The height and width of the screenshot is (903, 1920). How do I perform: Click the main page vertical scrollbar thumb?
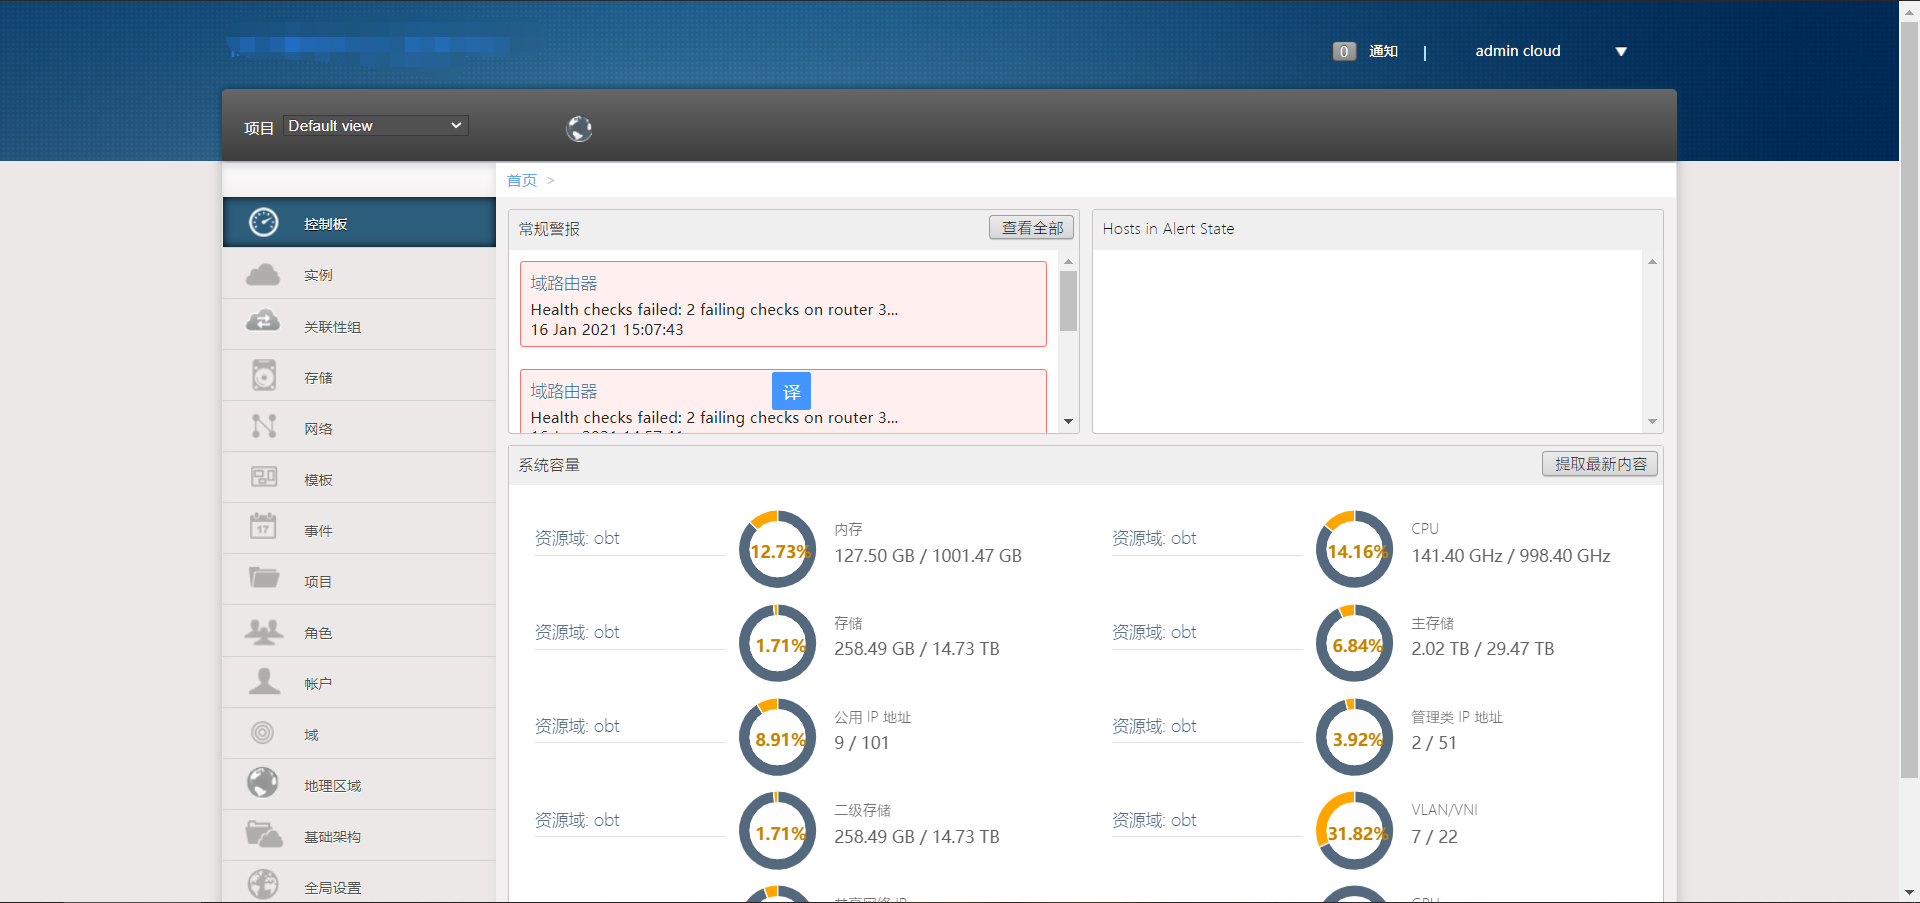[x=1909, y=398]
